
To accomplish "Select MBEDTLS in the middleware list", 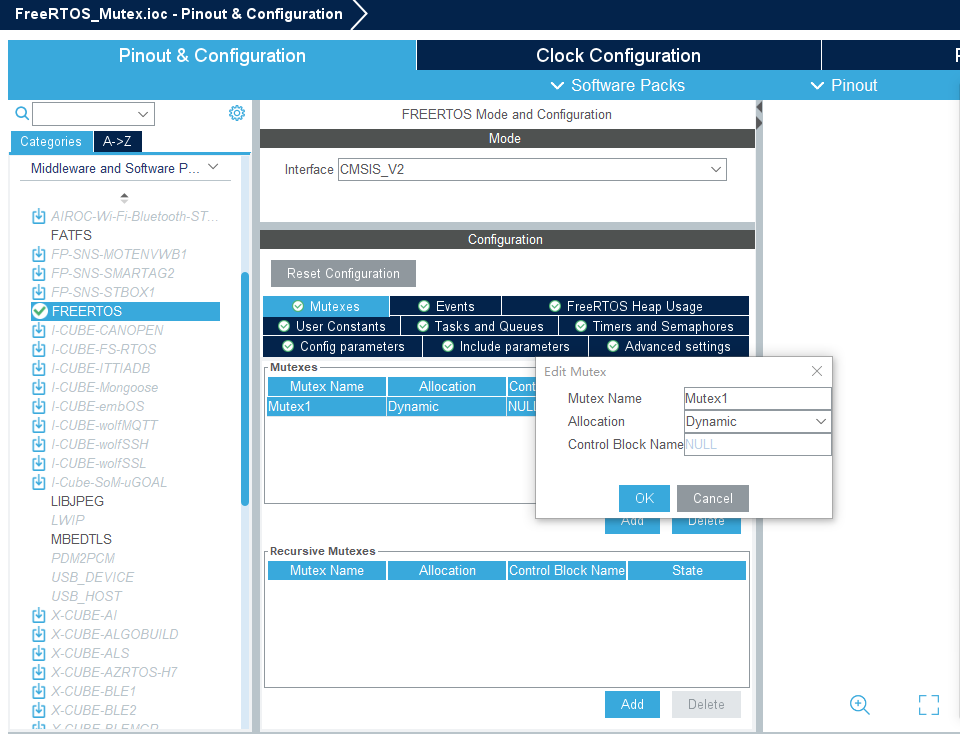I will coord(81,539).
